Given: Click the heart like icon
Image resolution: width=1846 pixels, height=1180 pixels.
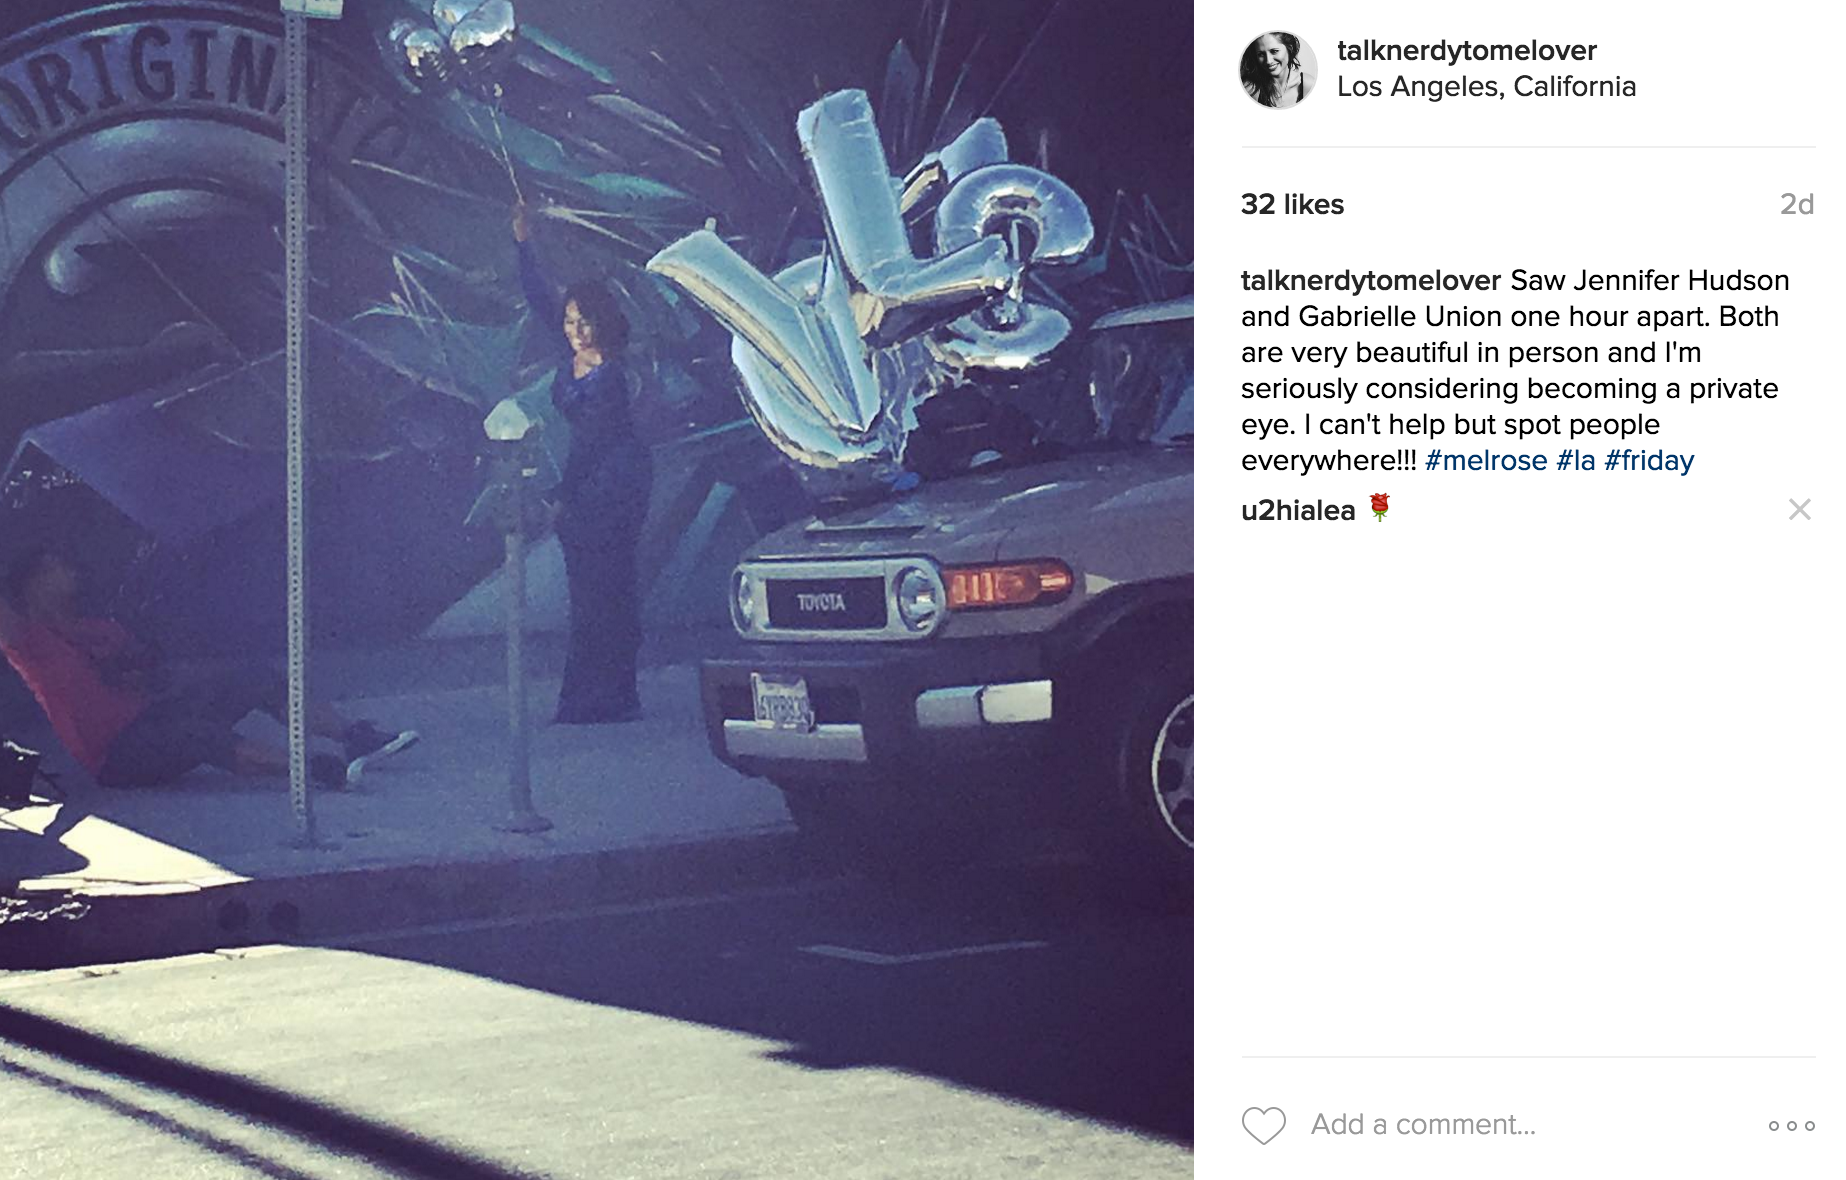Looking at the screenshot, I should pyautogui.click(x=1263, y=1125).
